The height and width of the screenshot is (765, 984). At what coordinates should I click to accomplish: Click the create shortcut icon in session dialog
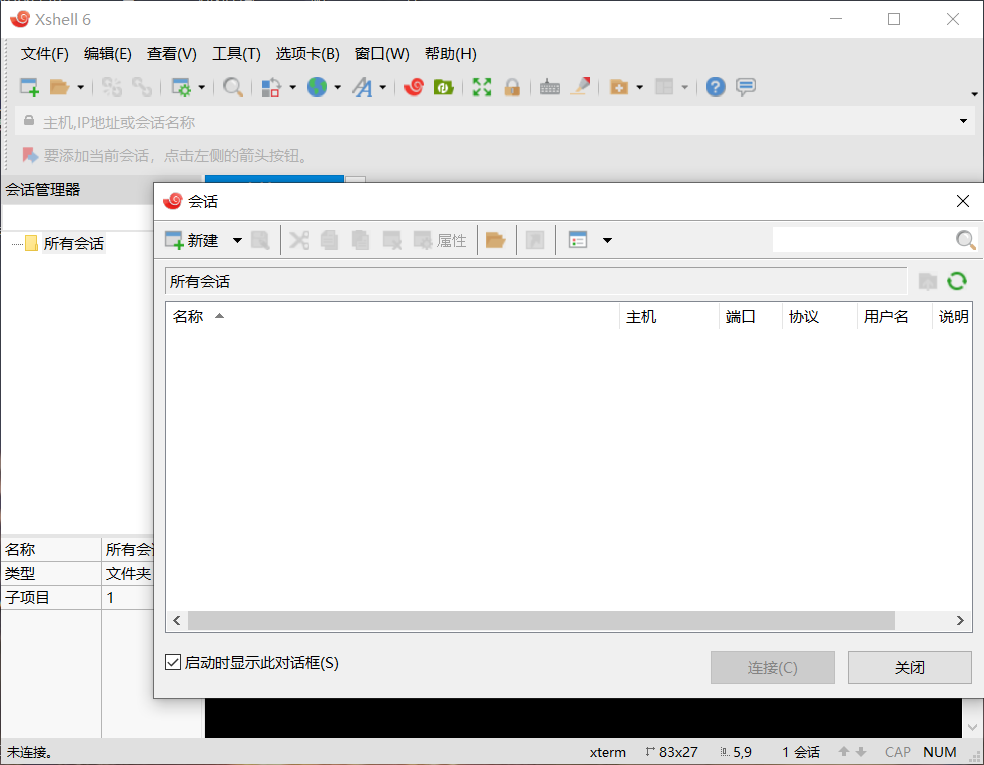coord(535,240)
